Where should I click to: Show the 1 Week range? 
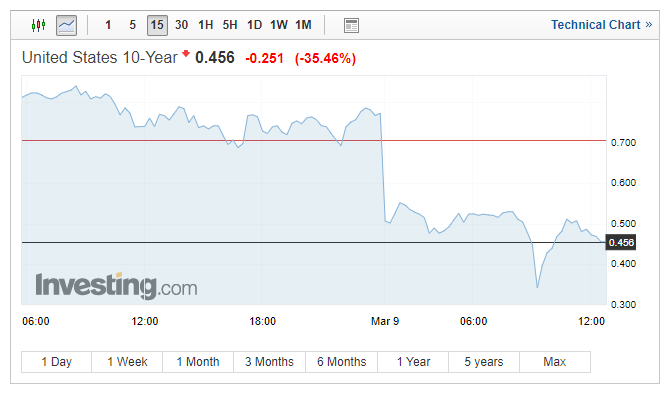(x=127, y=362)
